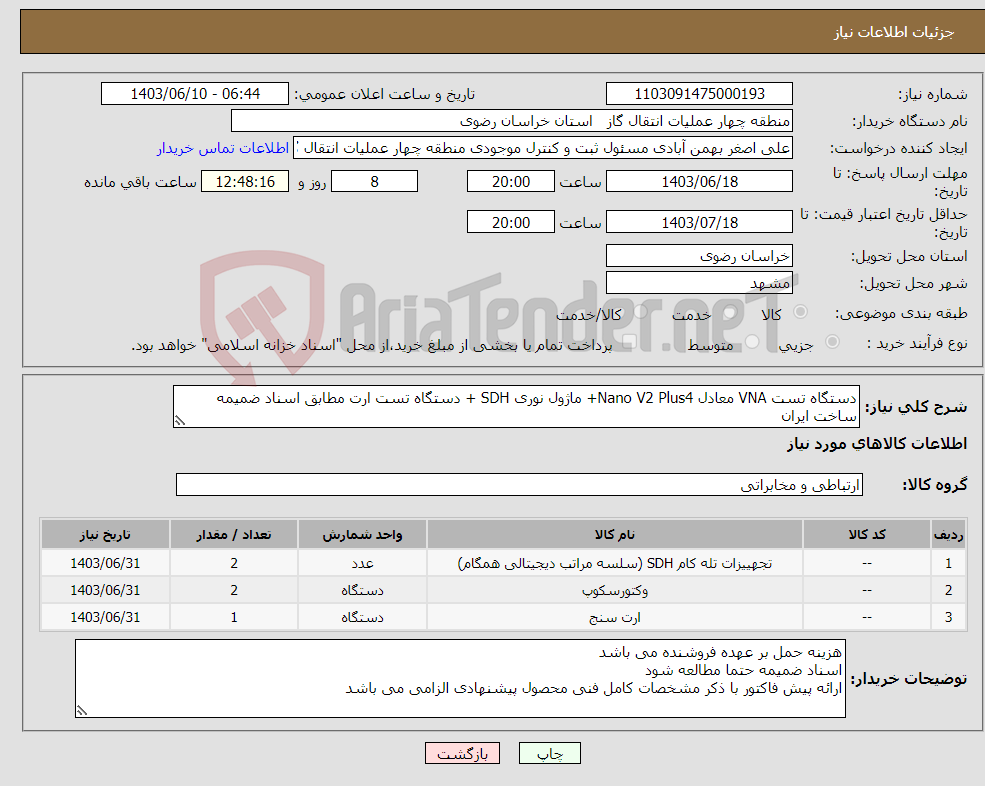Click the response deadline time 20:00 field
The width and height of the screenshot is (985, 786).
pos(511,182)
